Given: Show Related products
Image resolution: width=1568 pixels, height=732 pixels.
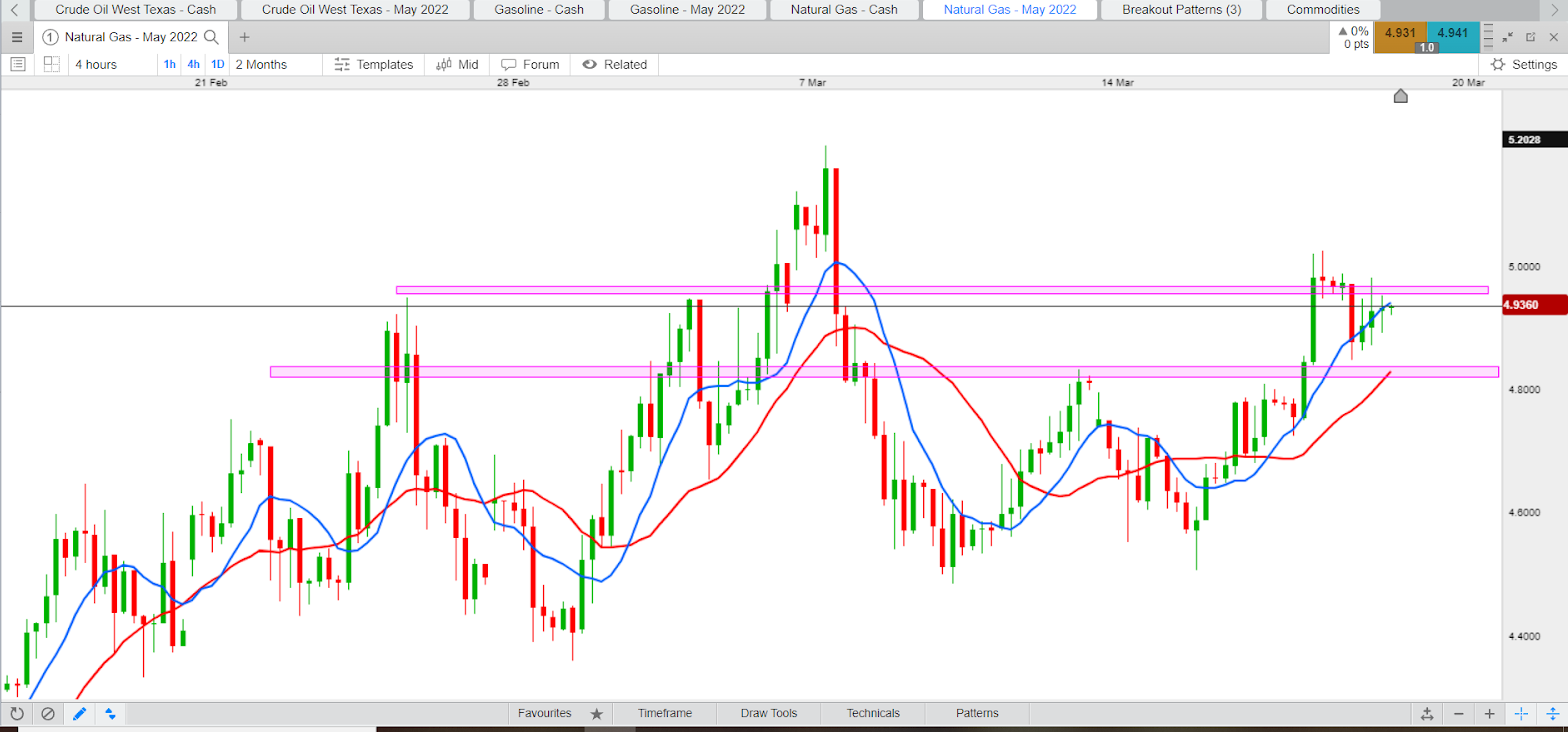Looking at the screenshot, I should pyautogui.click(x=614, y=64).
